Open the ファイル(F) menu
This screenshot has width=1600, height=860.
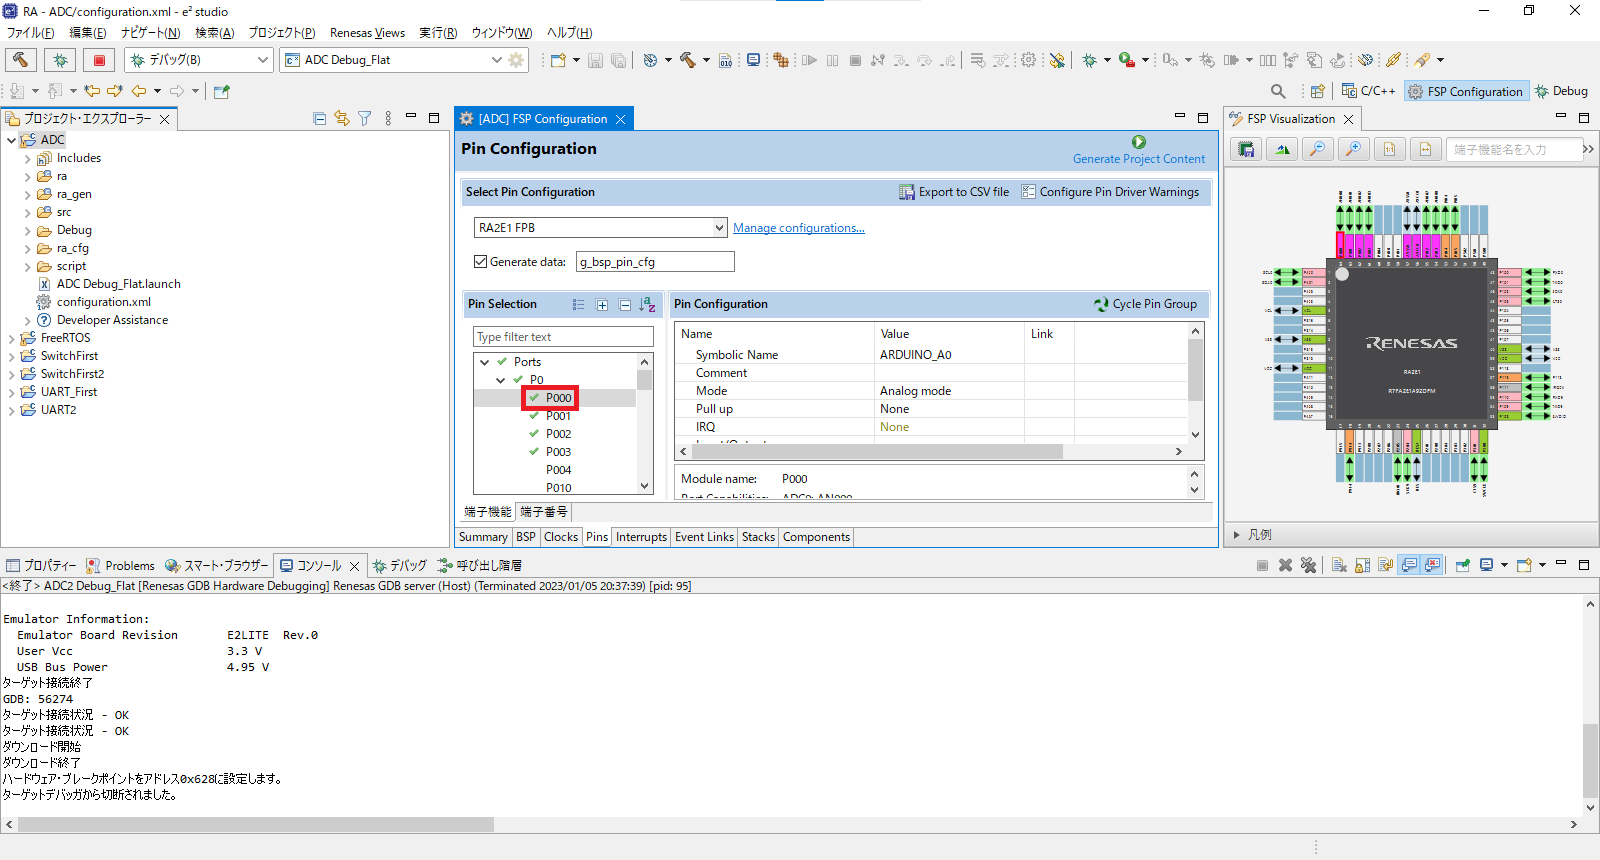pos(30,33)
